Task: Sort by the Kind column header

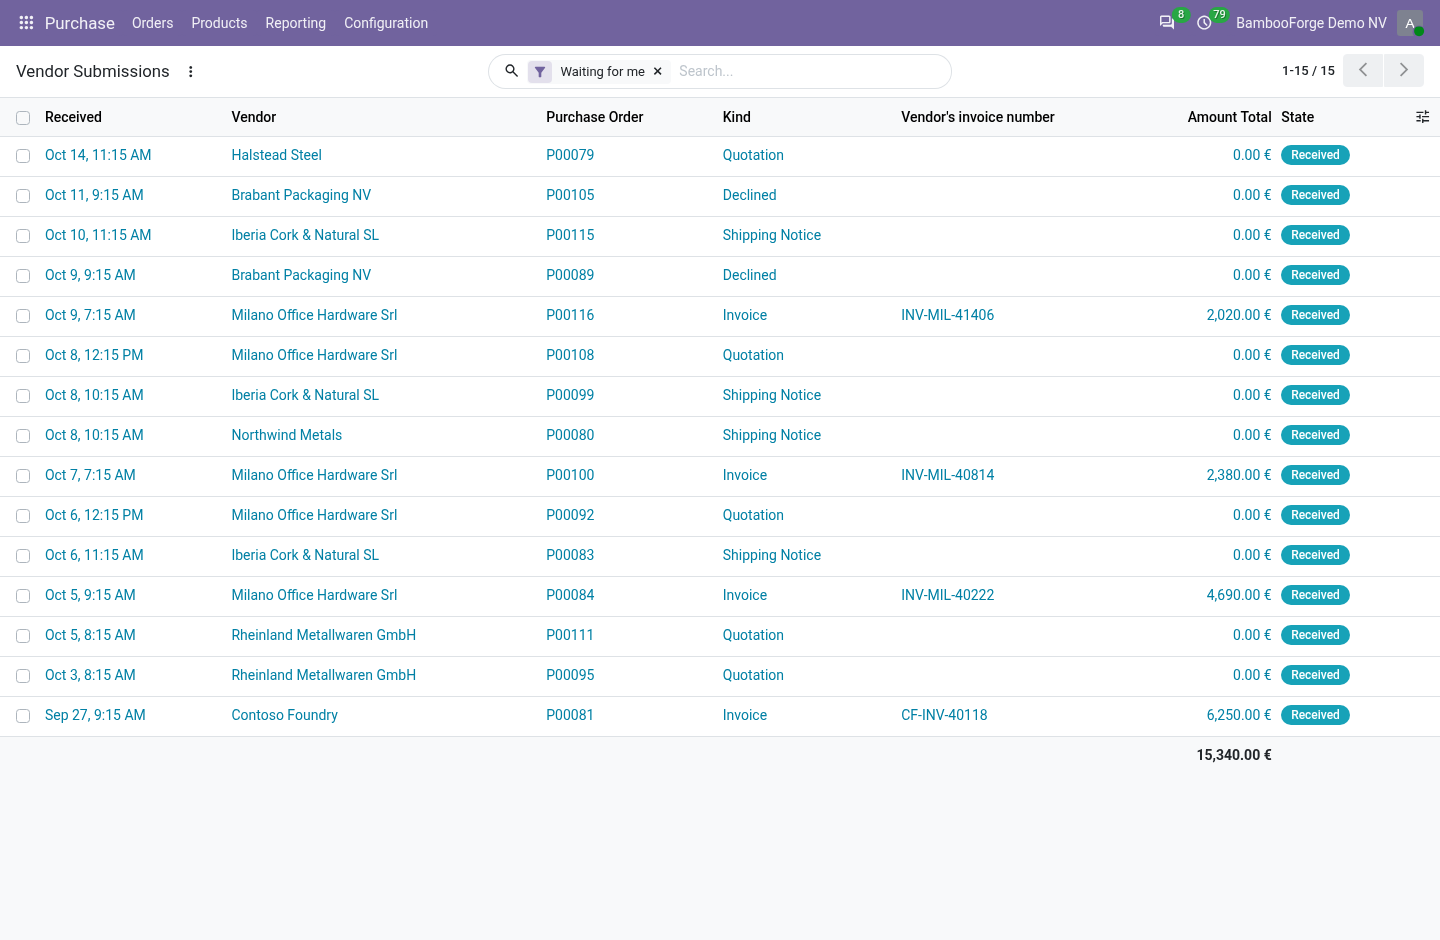Action: tap(736, 117)
